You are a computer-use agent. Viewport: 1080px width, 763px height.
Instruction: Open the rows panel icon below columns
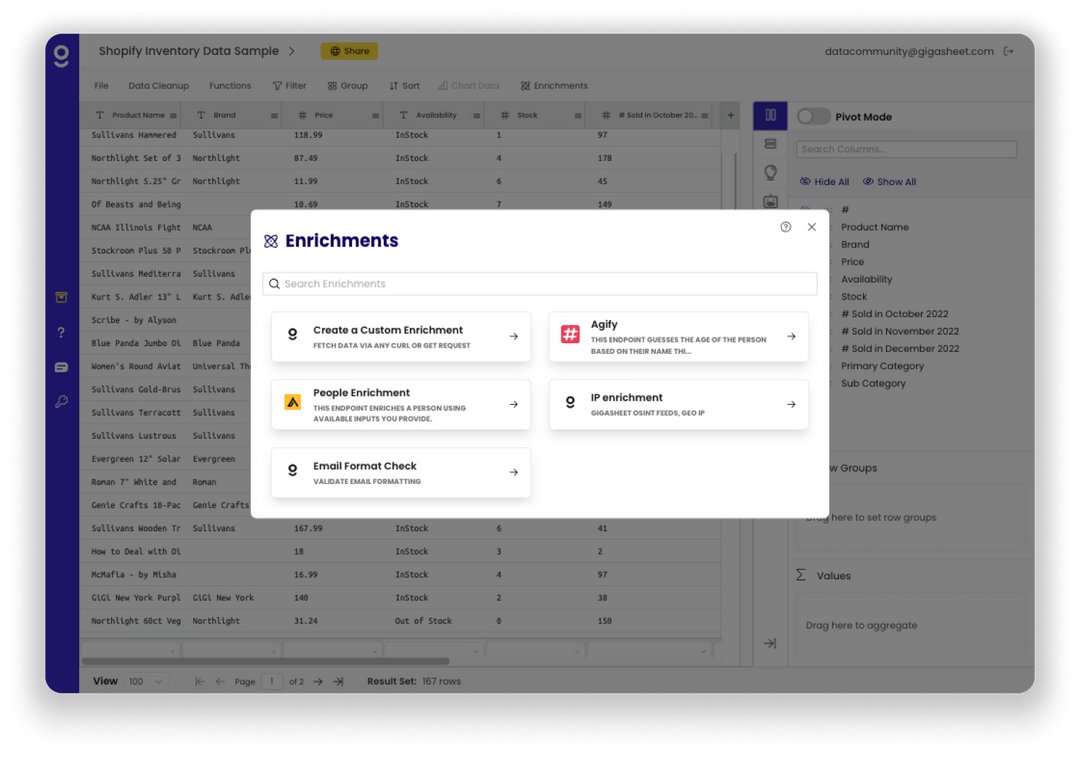click(x=770, y=144)
